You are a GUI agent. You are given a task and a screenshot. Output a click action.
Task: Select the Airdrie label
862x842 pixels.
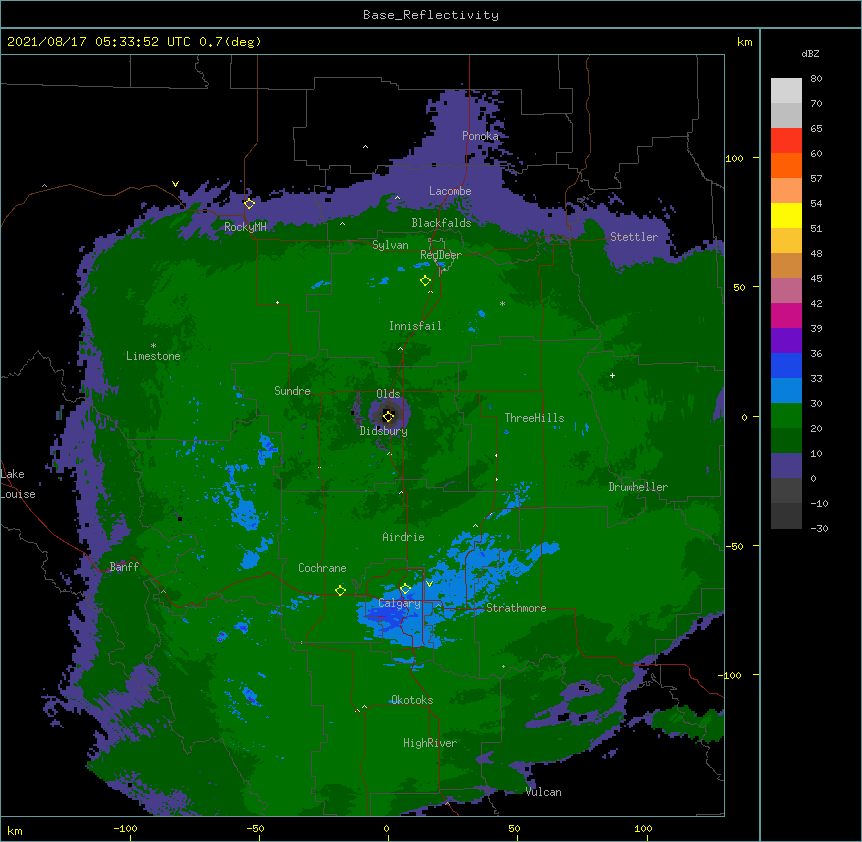[404, 537]
